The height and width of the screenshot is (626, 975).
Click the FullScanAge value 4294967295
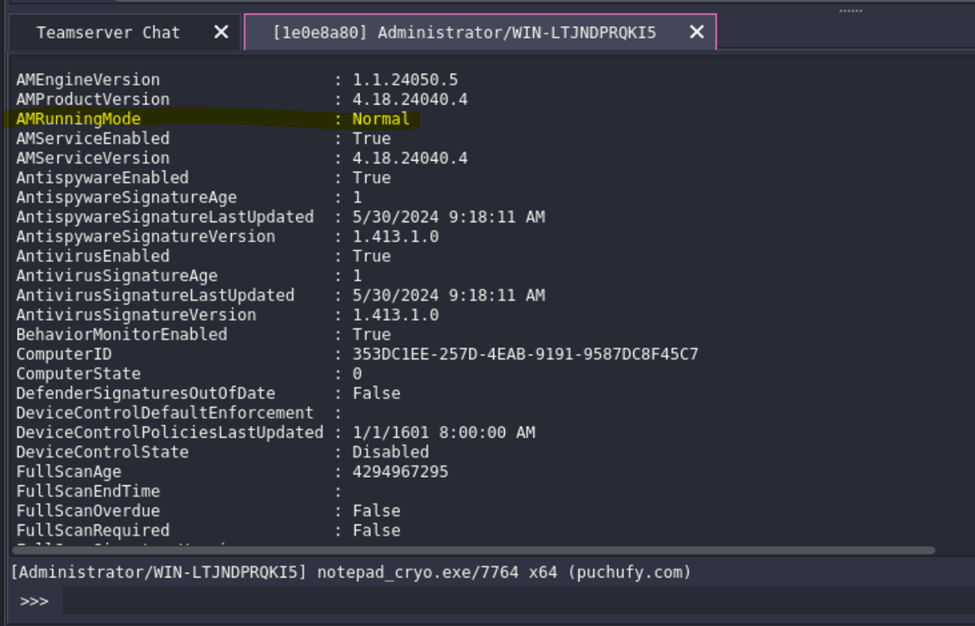pyautogui.click(x=400, y=472)
